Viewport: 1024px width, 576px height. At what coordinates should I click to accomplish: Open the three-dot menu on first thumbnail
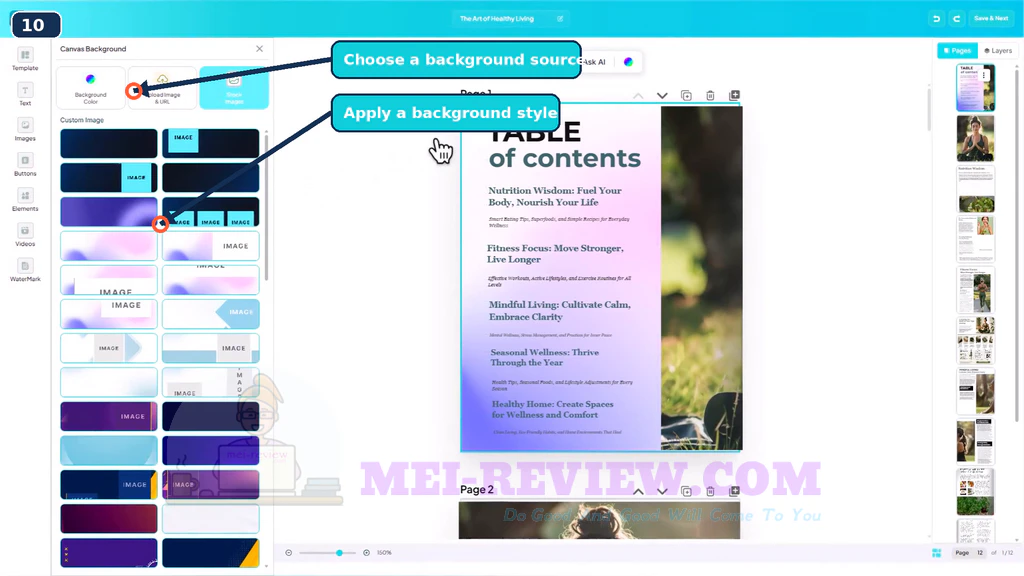(984, 76)
